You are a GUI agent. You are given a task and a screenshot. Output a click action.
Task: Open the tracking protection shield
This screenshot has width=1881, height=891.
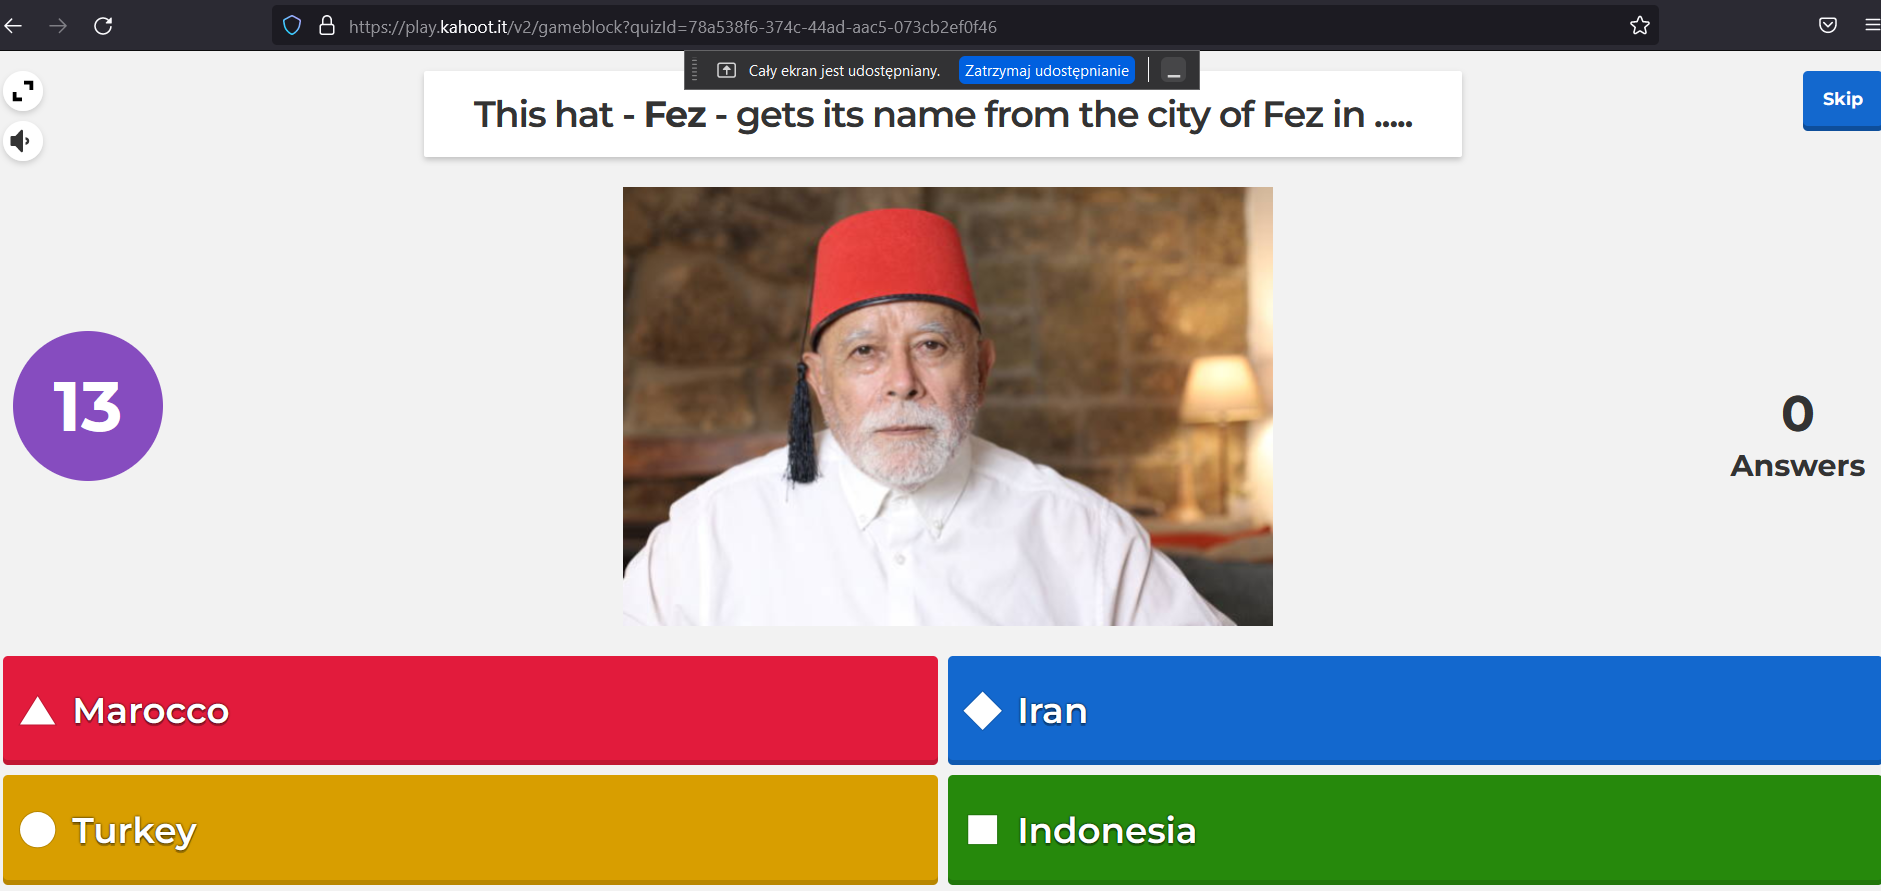(x=292, y=26)
